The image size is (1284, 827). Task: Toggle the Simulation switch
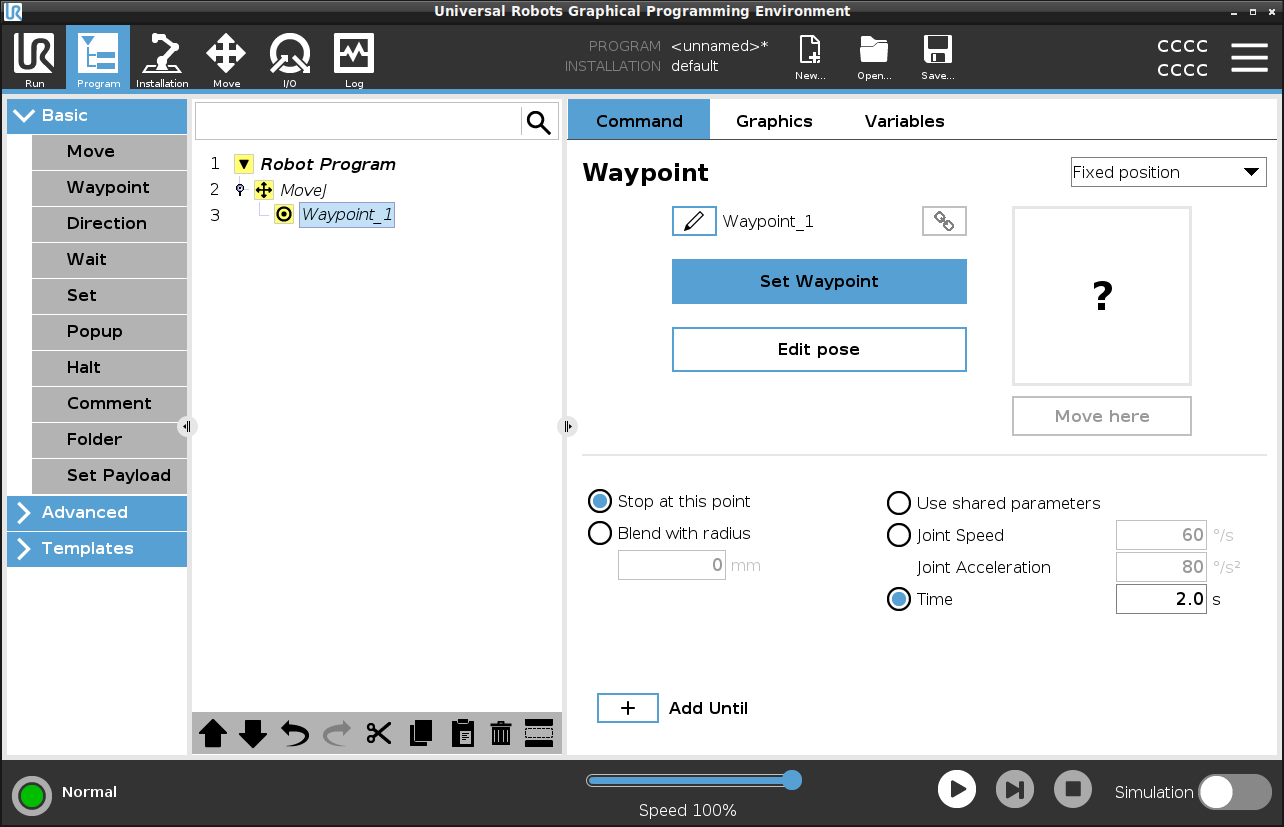pos(1234,792)
